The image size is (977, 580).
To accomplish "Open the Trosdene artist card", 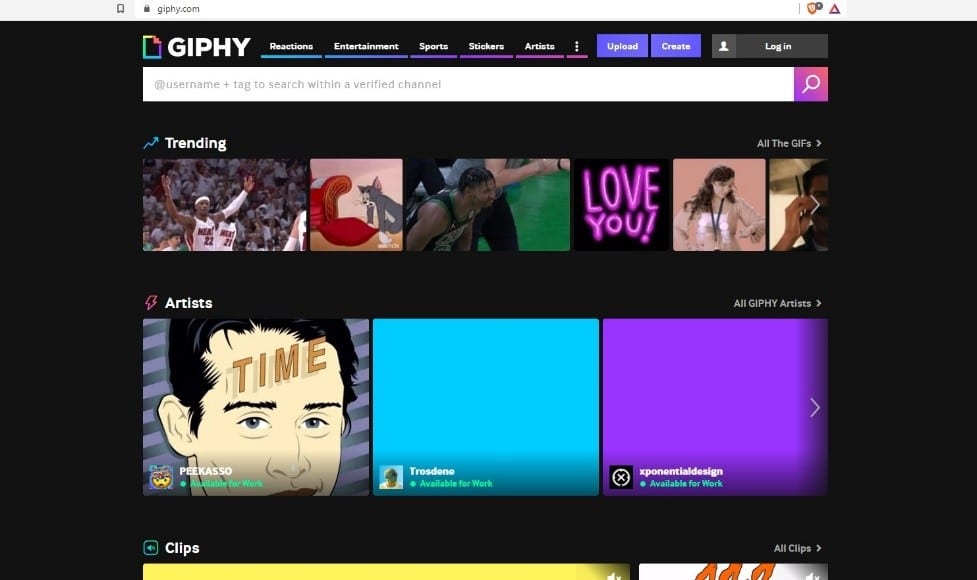I will [x=486, y=407].
